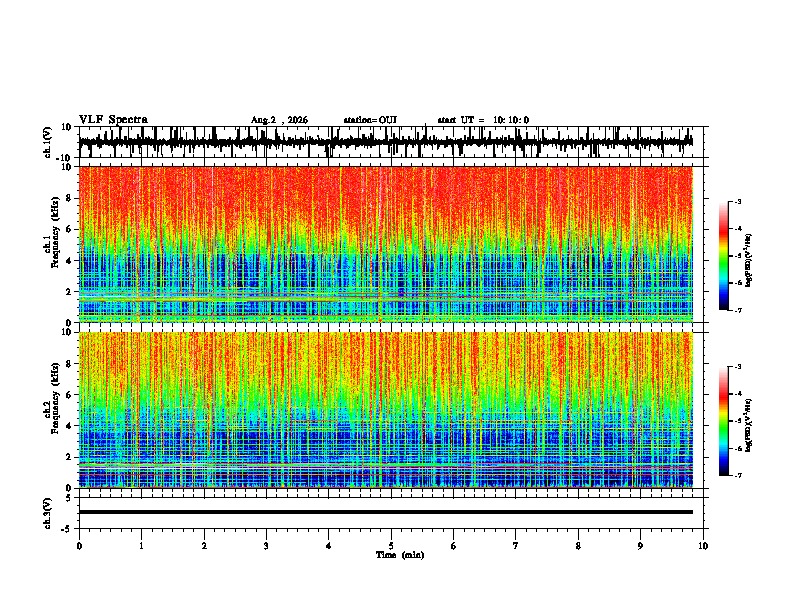Click the '5' time axis tick label

(391, 546)
